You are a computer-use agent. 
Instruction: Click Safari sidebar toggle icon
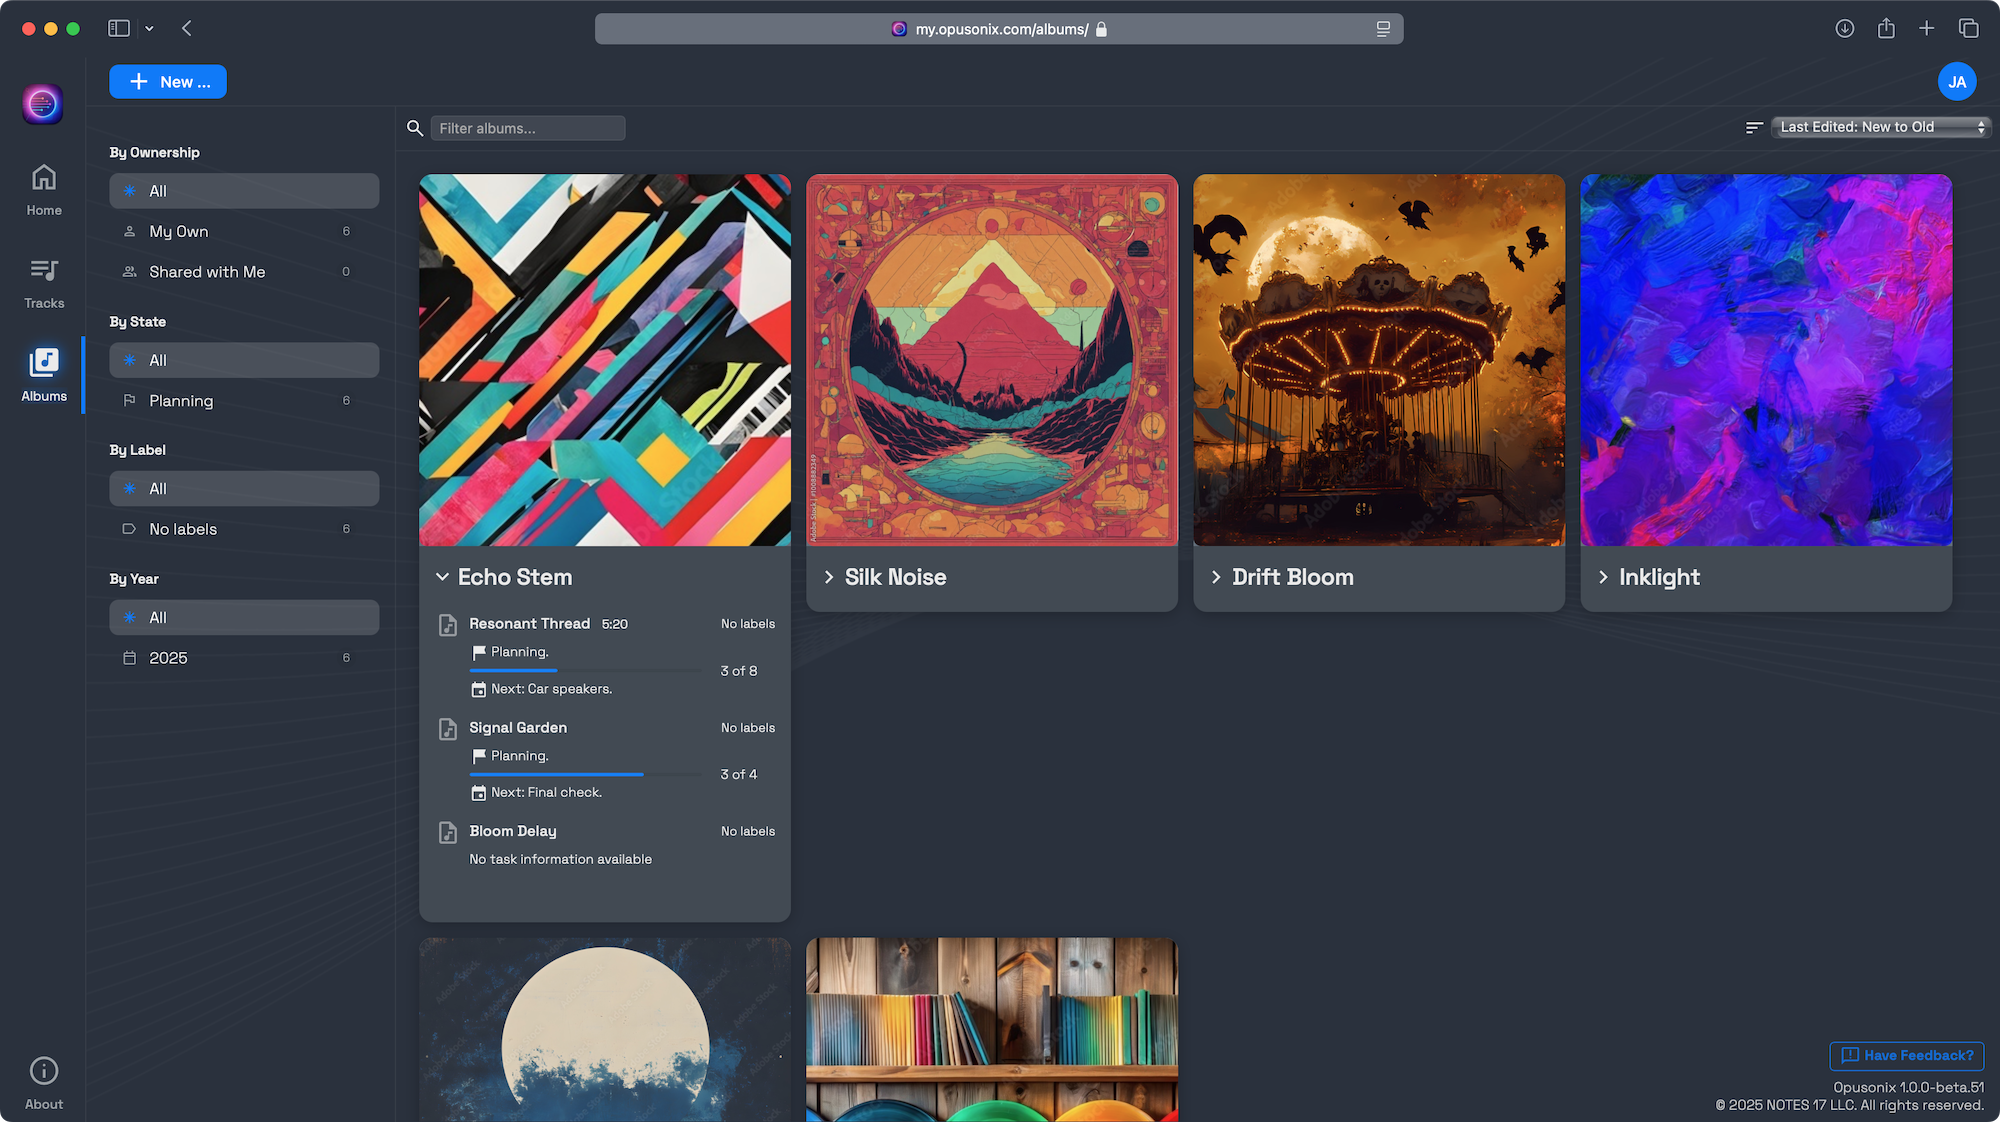tap(119, 28)
